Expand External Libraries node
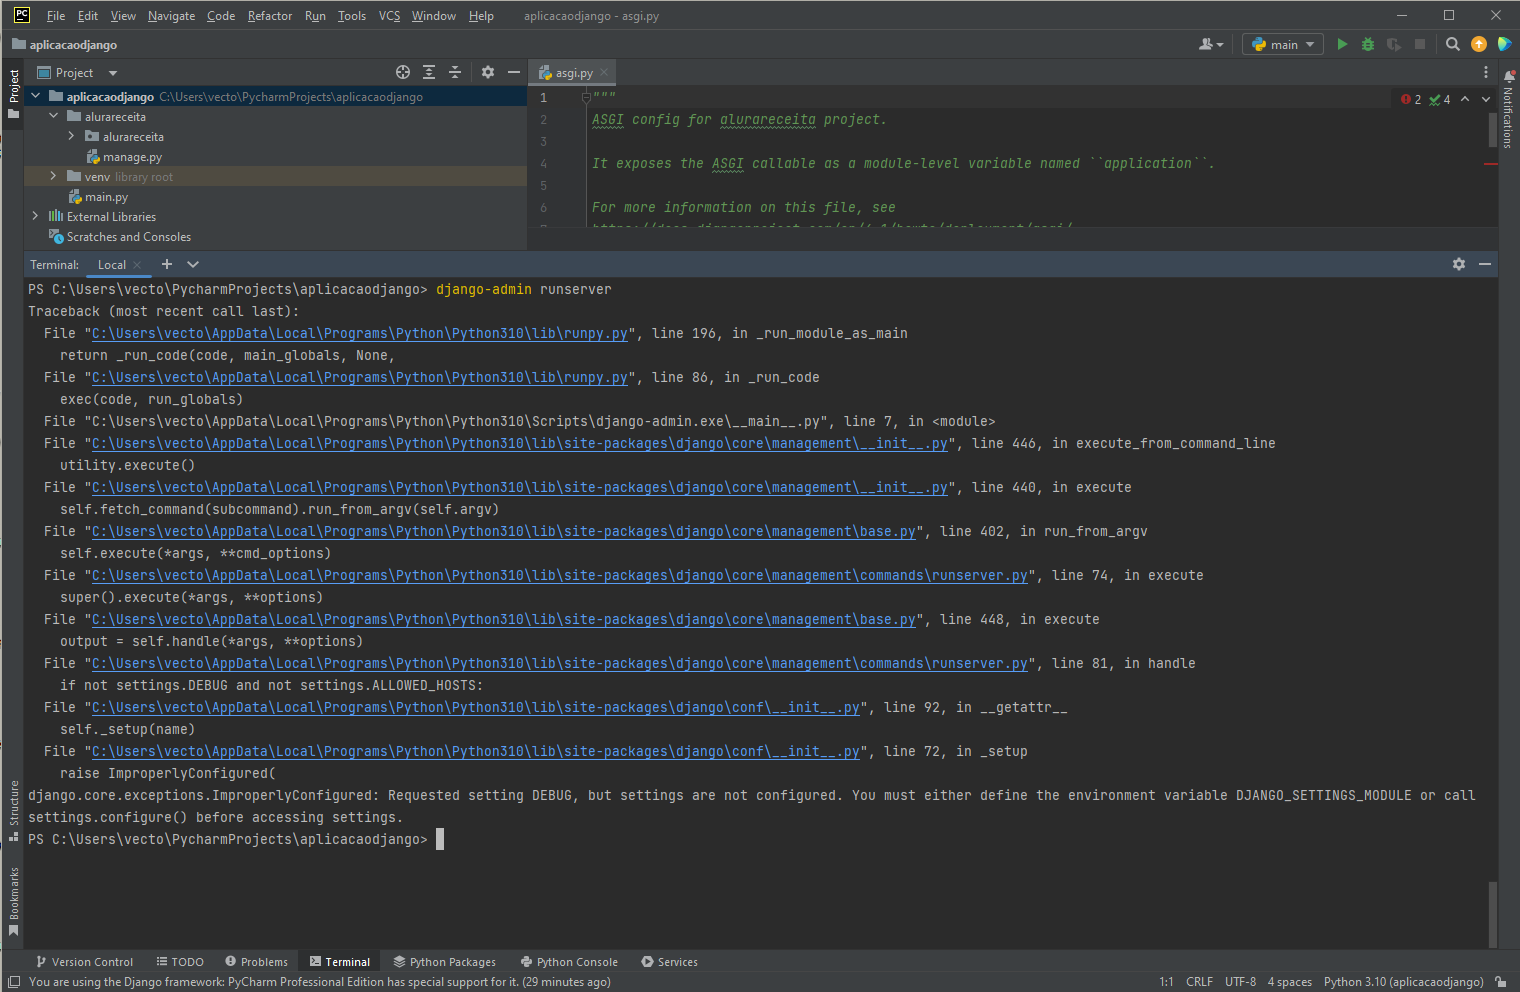Image resolution: width=1520 pixels, height=992 pixels. click(x=36, y=216)
